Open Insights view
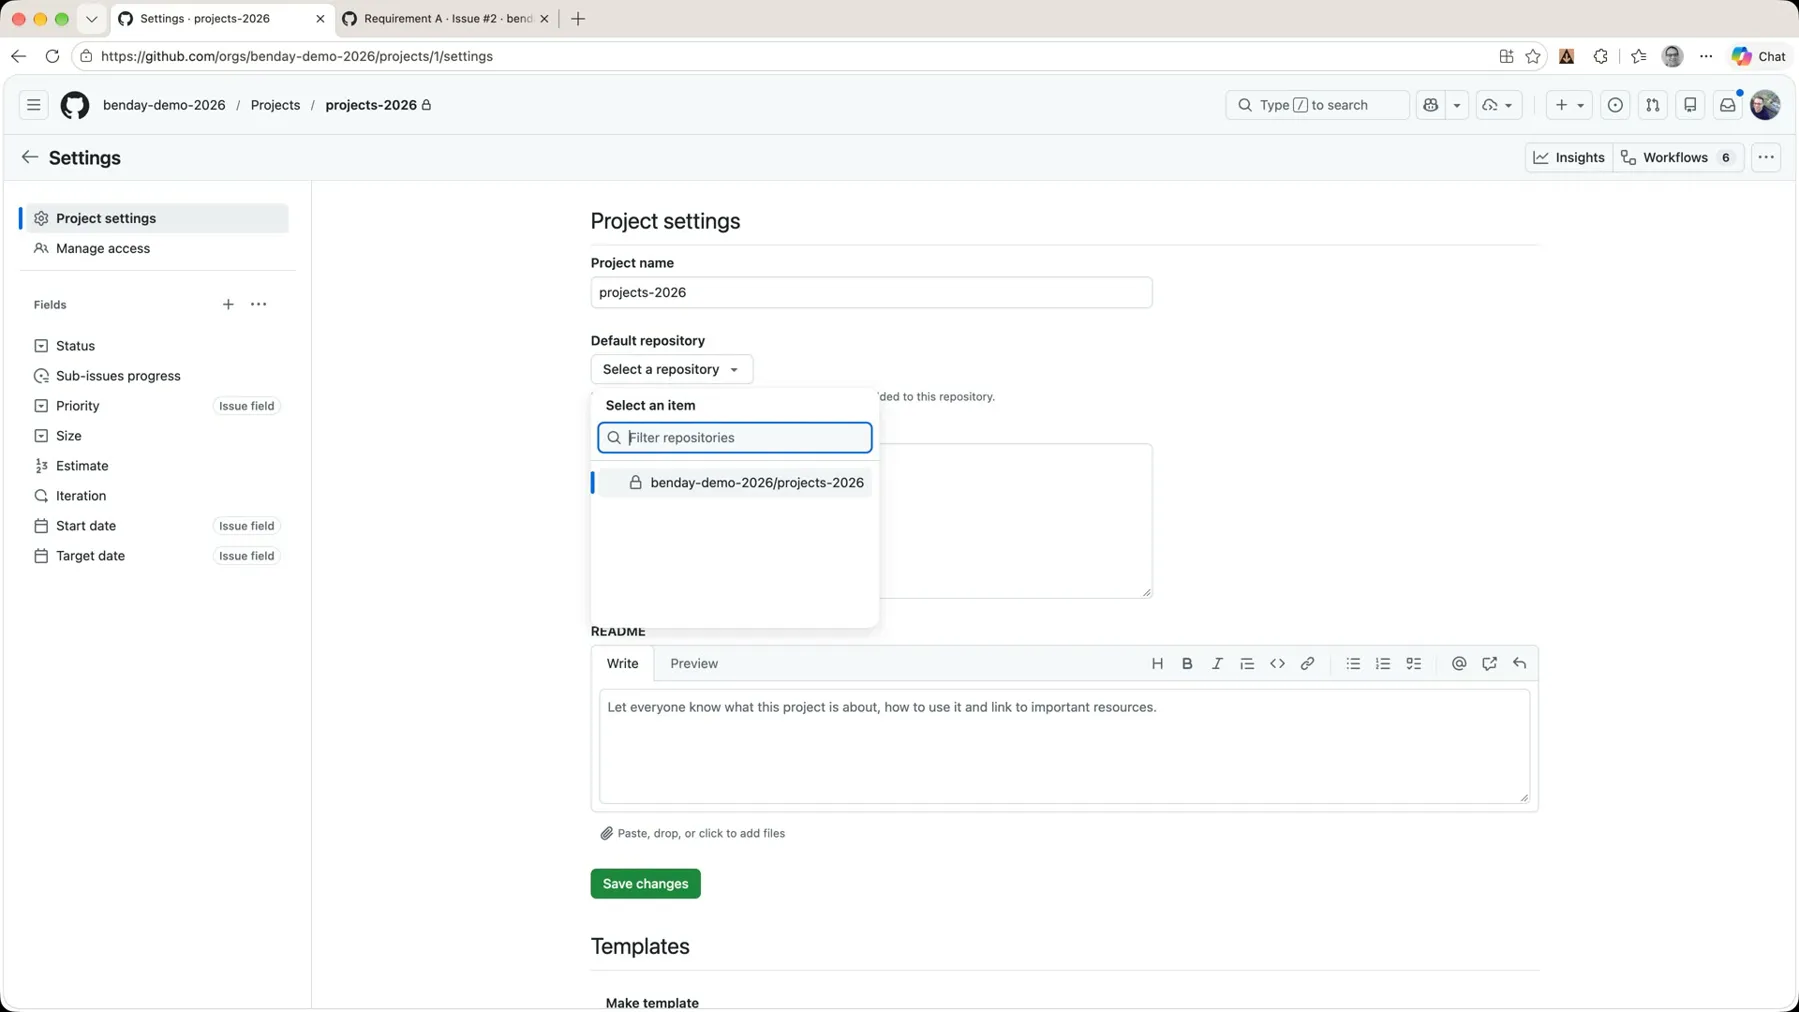Viewport: 1799px width, 1012px height. tap(1569, 157)
